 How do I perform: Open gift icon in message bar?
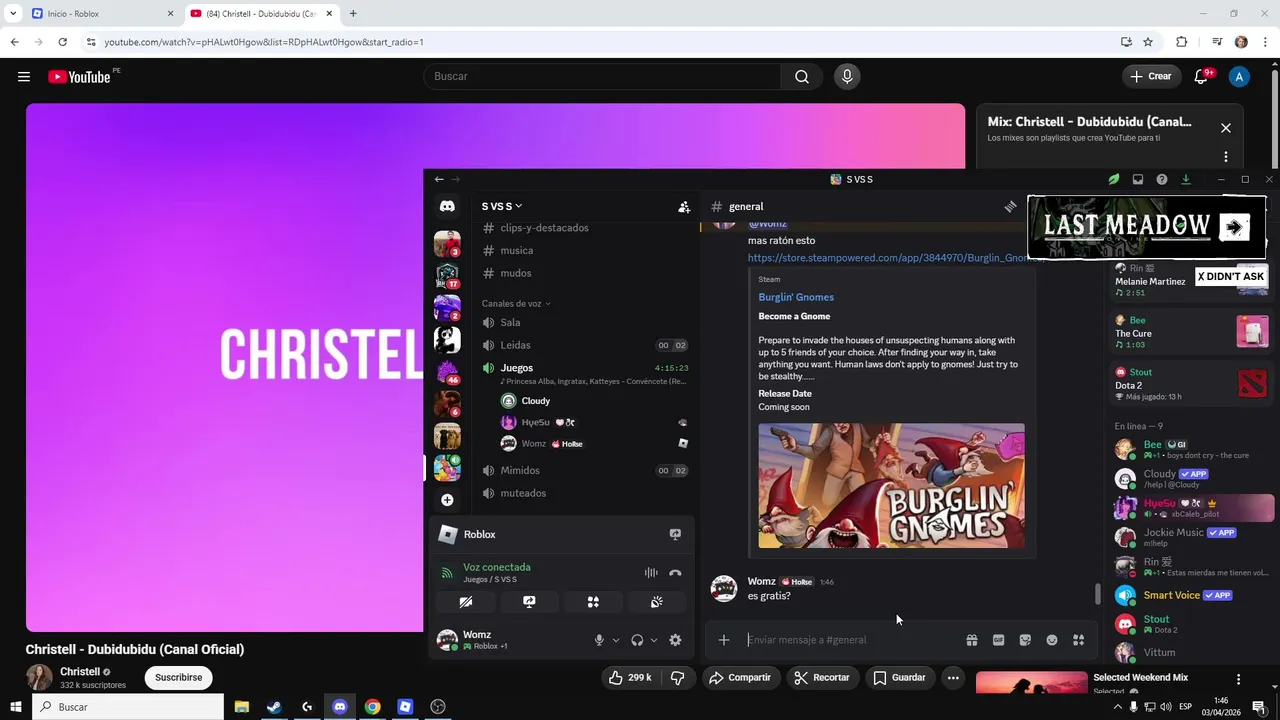click(971, 640)
